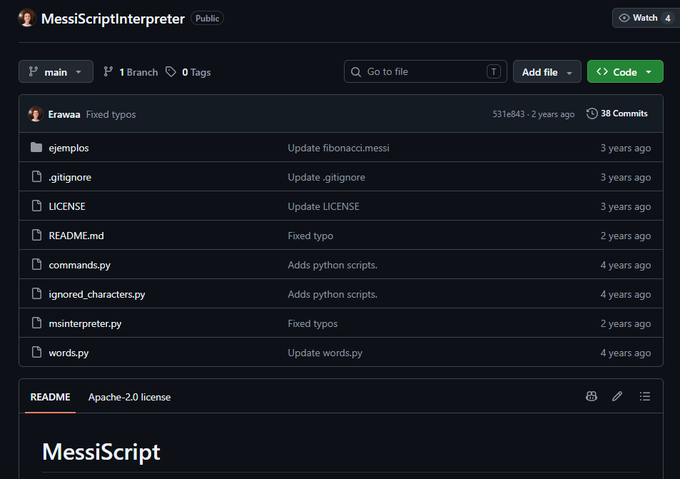680x479 pixels.
Task: Open the LICENSE file
Action: [67, 206]
